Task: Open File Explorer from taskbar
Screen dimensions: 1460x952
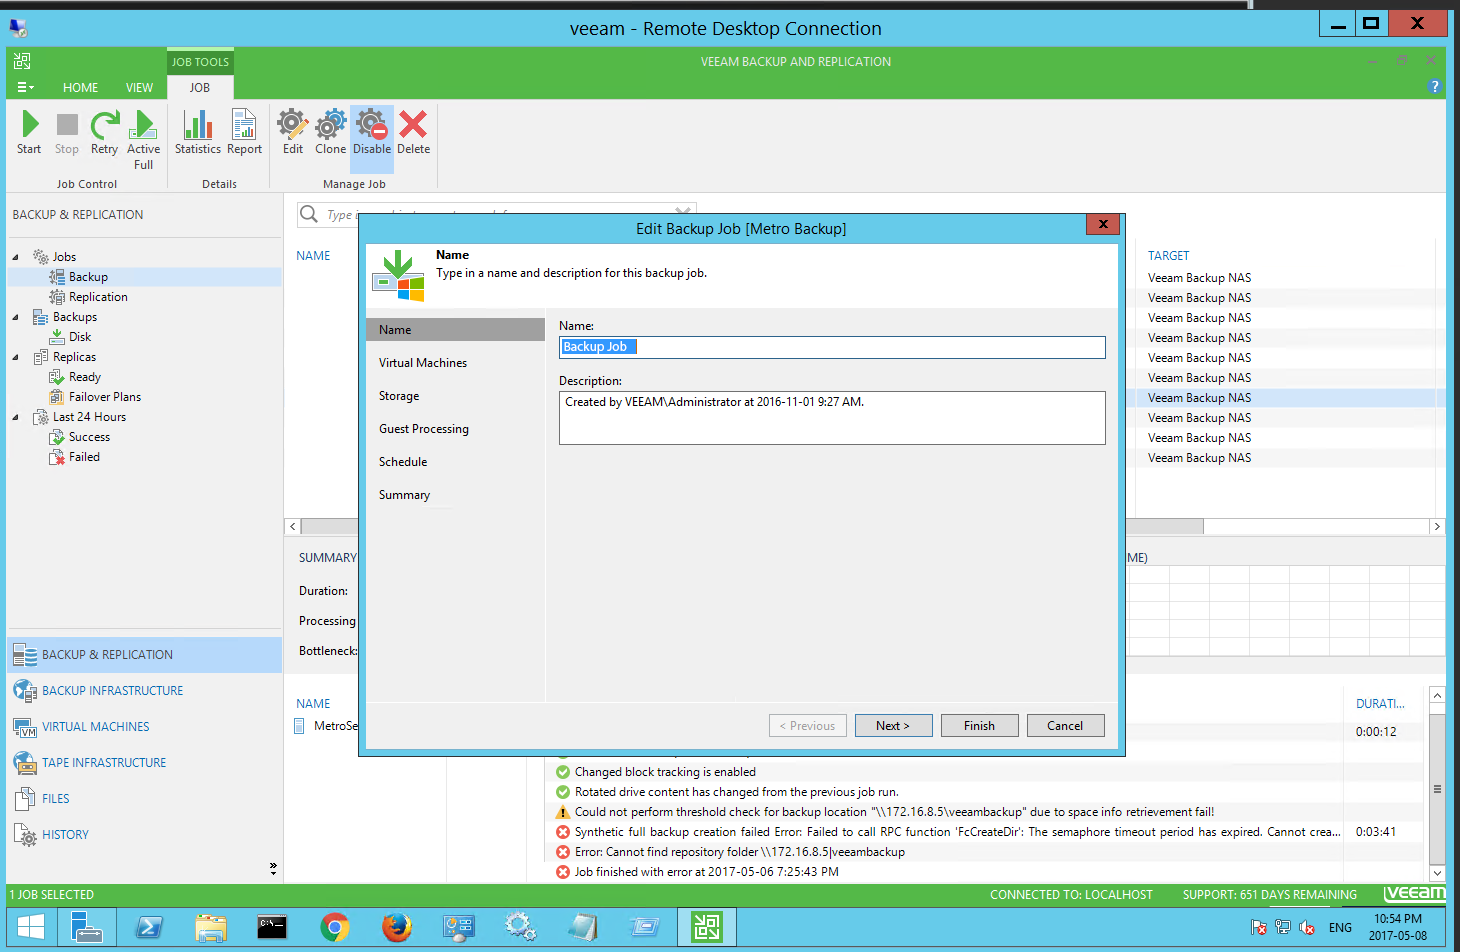Action: [x=211, y=927]
